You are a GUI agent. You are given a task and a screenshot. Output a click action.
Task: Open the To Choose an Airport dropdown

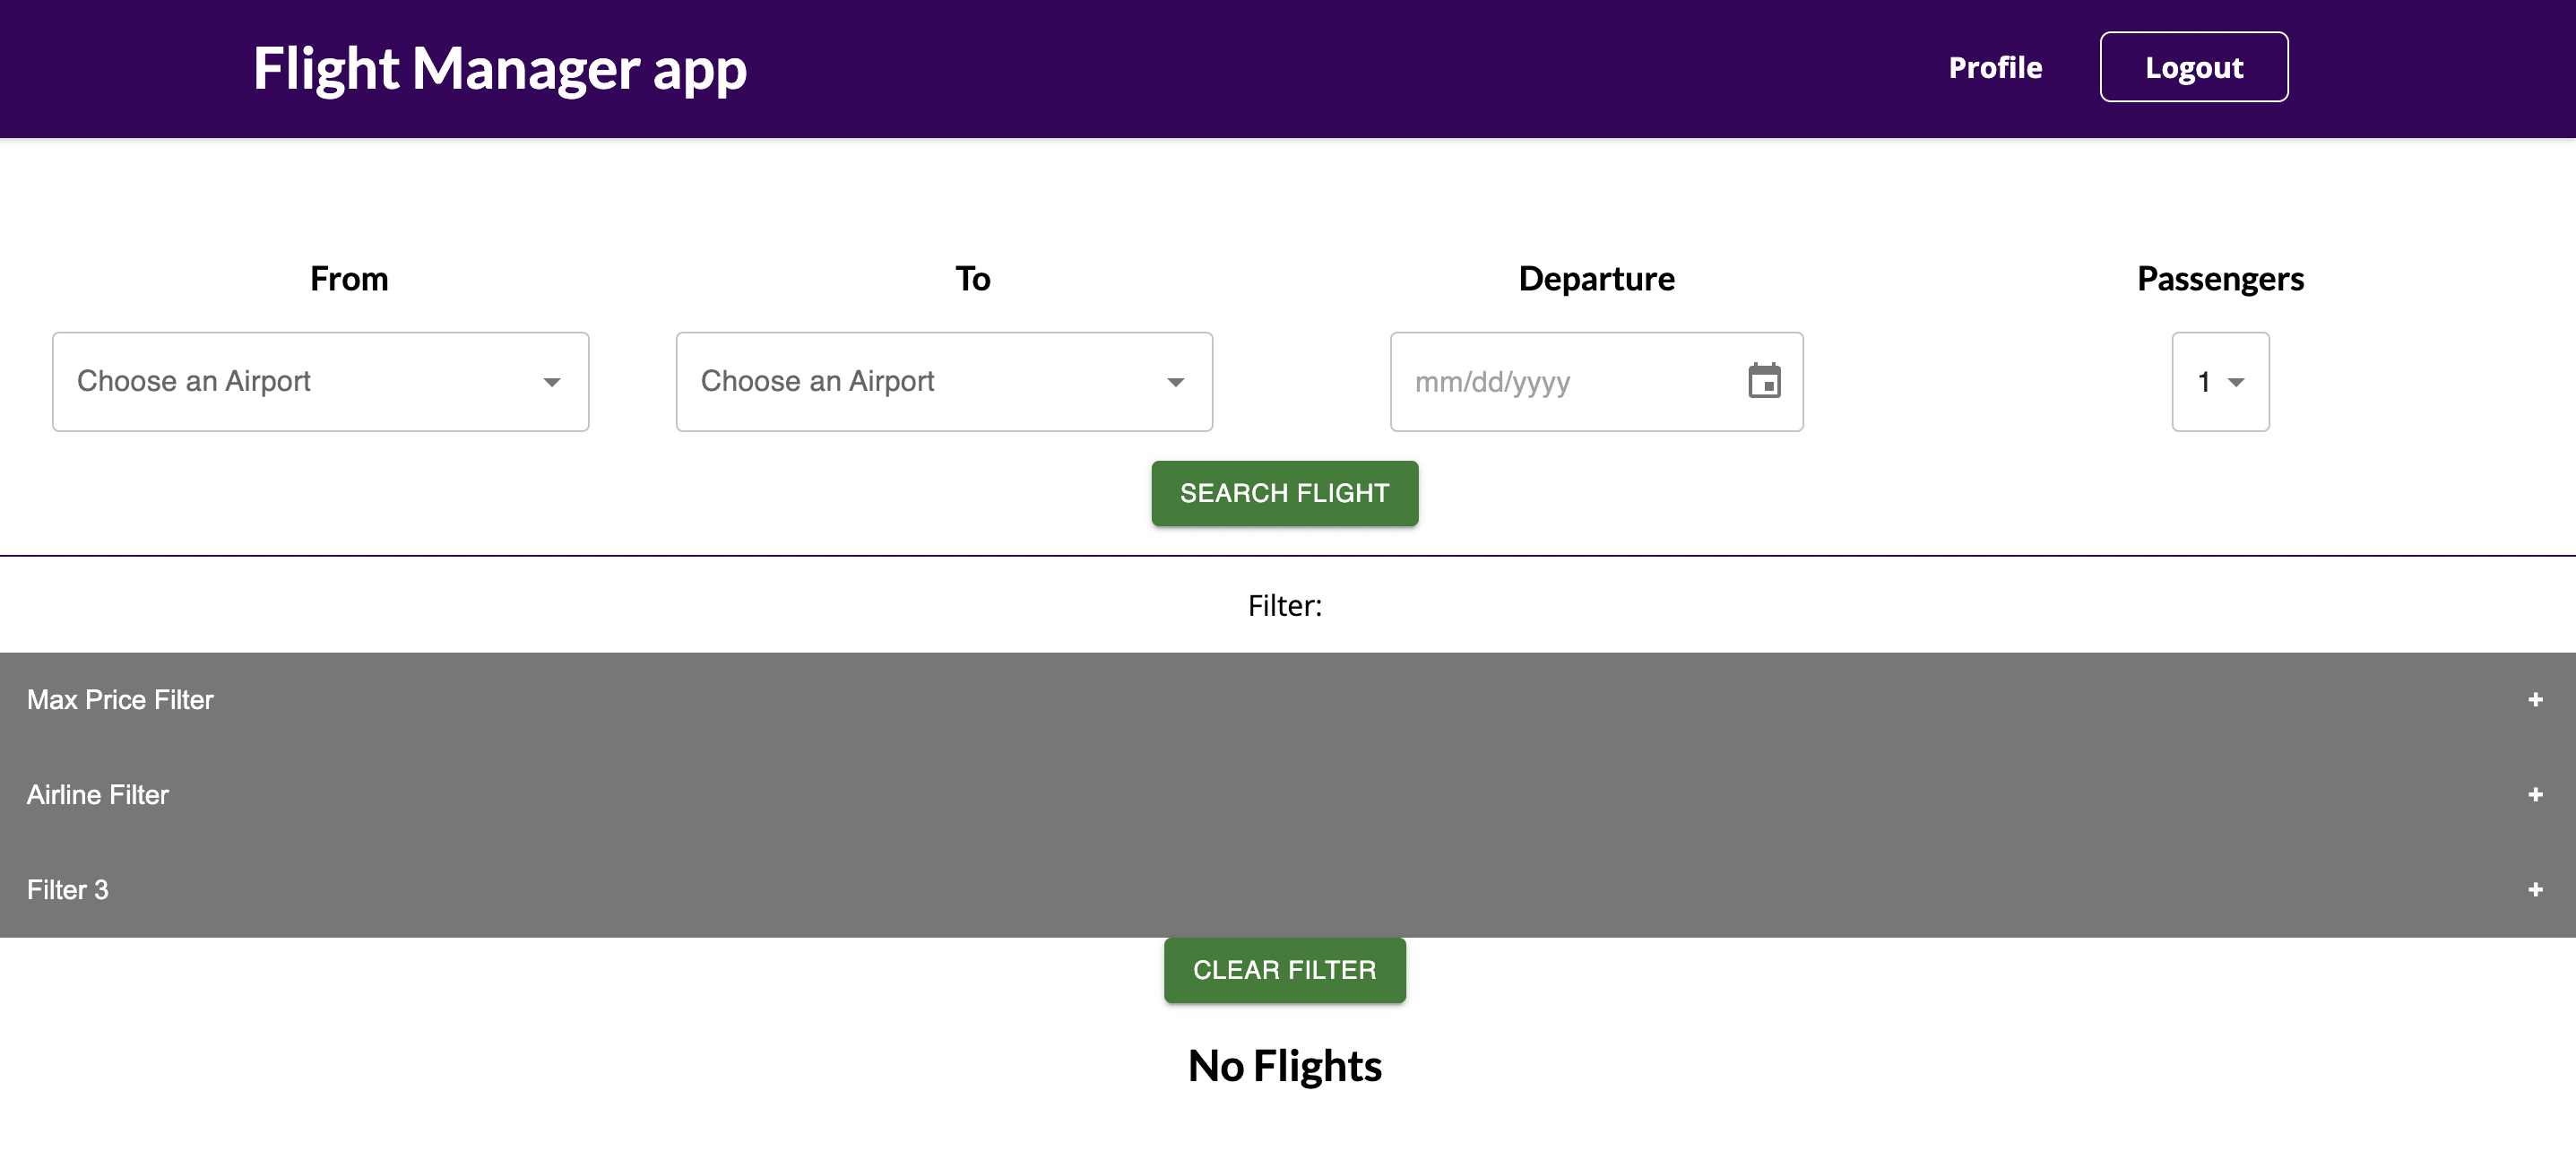(x=945, y=382)
